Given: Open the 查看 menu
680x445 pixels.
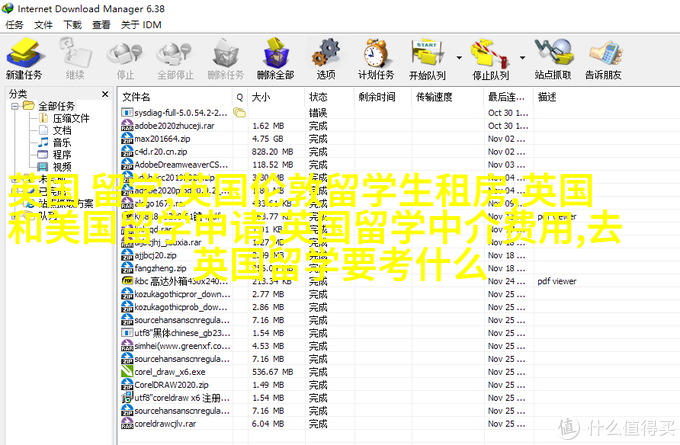Looking at the screenshot, I should [101, 25].
